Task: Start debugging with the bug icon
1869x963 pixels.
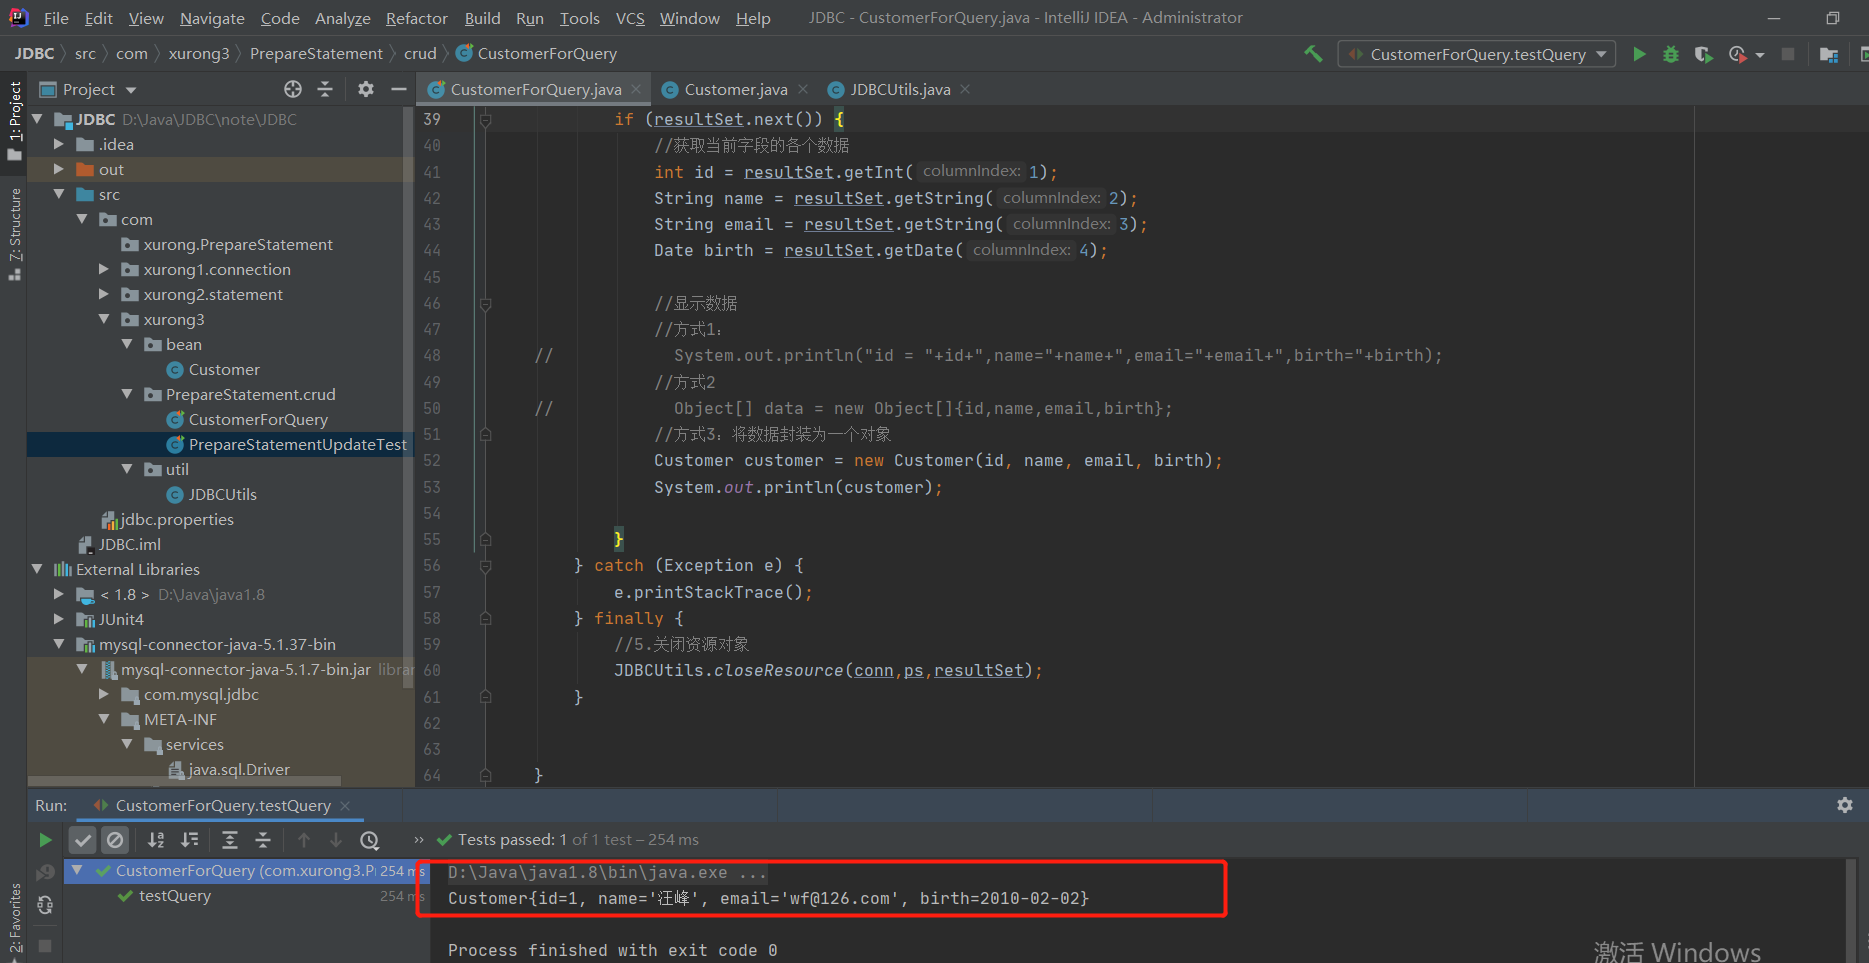Action: (1671, 54)
